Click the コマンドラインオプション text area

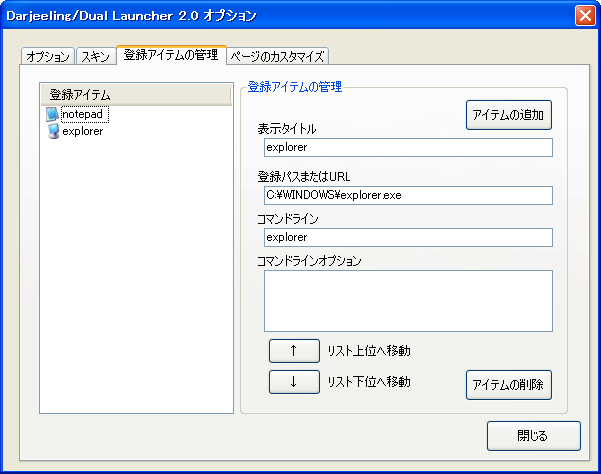click(408, 301)
